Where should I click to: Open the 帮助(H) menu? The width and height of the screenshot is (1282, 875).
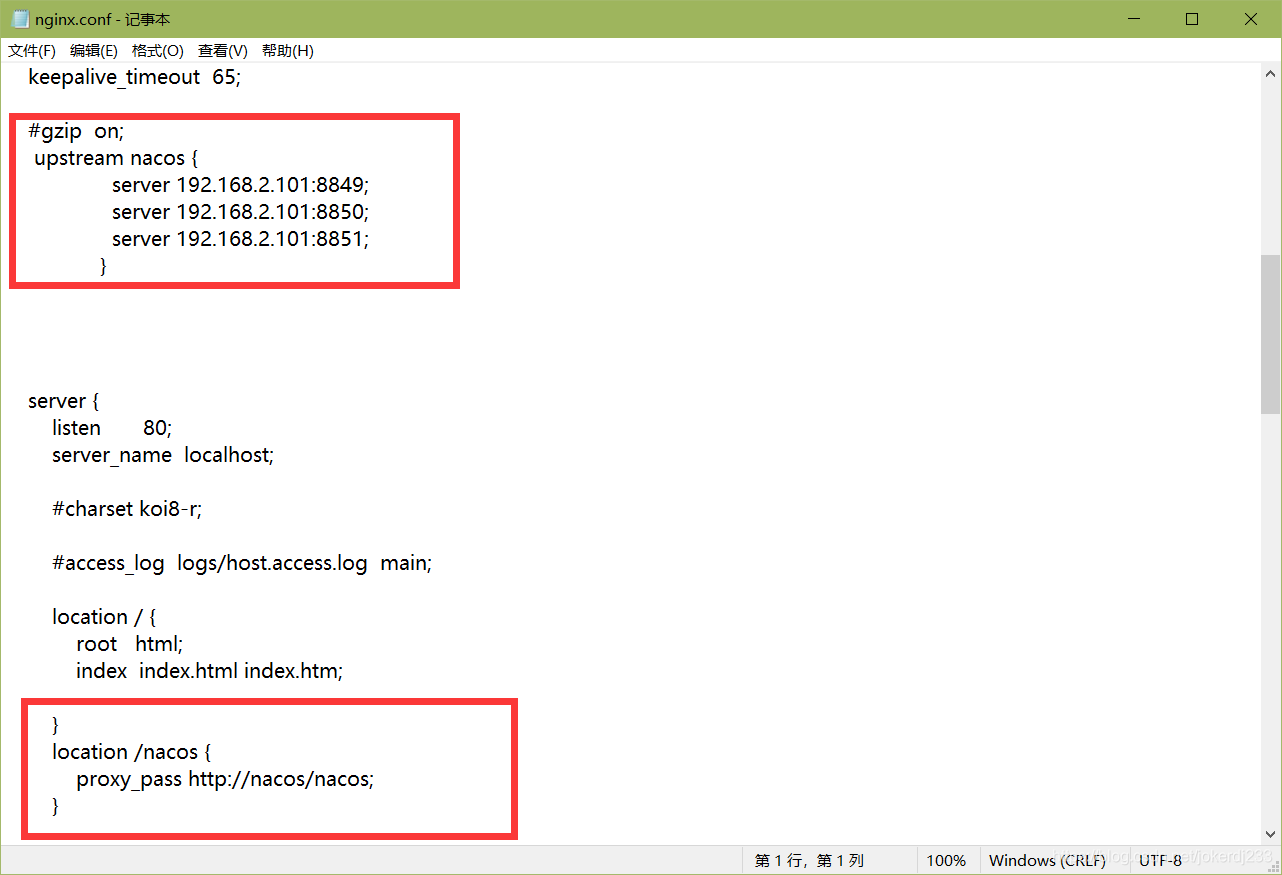[288, 50]
